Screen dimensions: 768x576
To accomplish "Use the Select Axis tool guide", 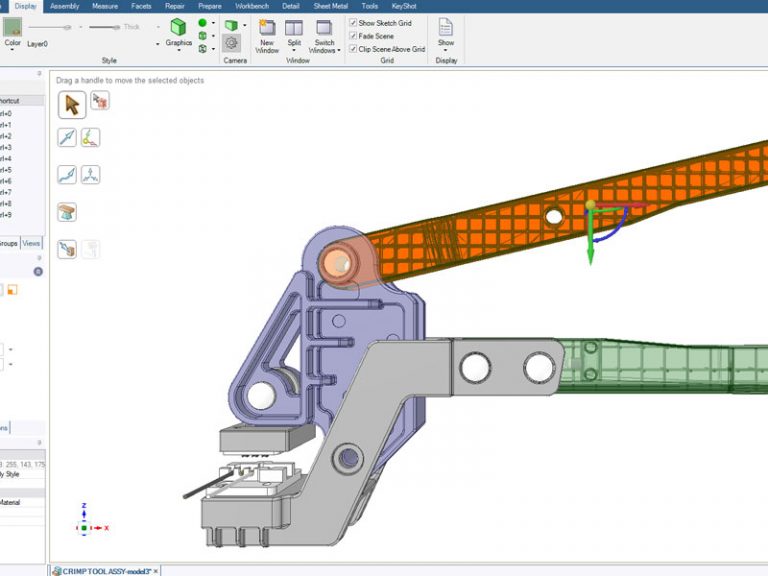I will pyautogui.click(x=90, y=137).
